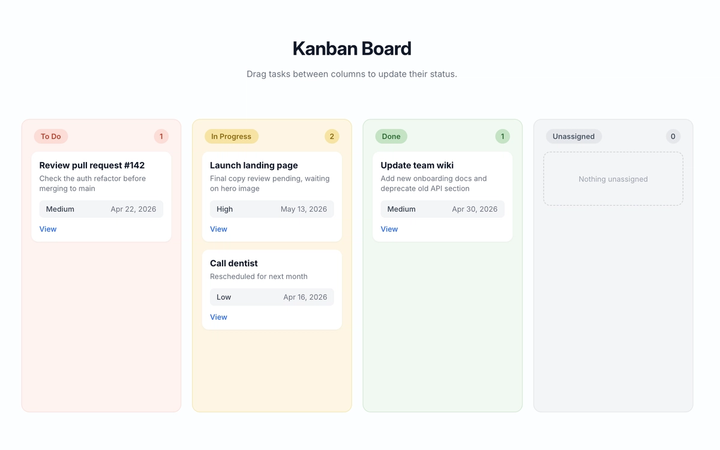Click the Medium priority on Update team wiki card
The width and height of the screenshot is (720, 450).
401,209
